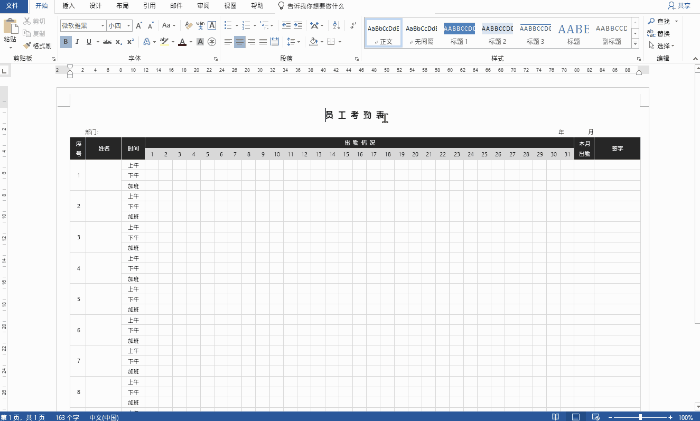Image resolution: width=700 pixels, height=421 pixels.
Task: Click the zoom slider handle
Action: [x=640, y=417]
